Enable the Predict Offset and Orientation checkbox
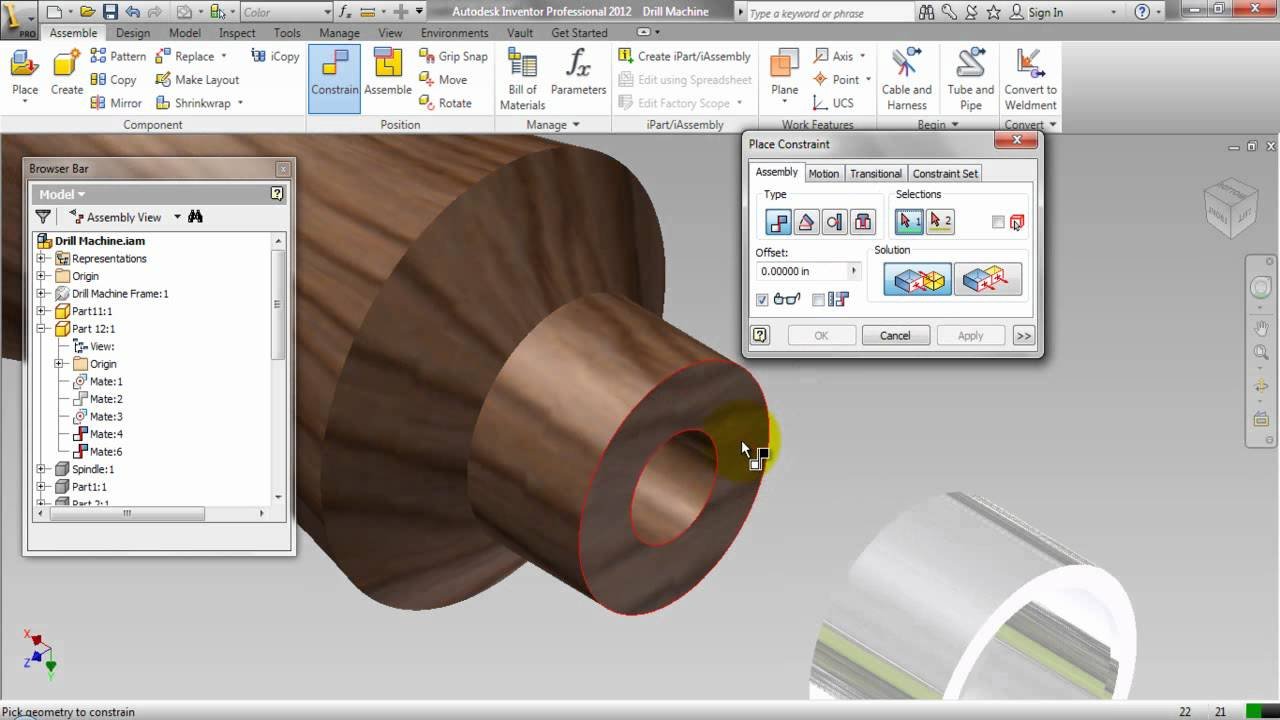Image resolution: width=1280 pixels, height=720 pixels. click(x=818, y=300)
